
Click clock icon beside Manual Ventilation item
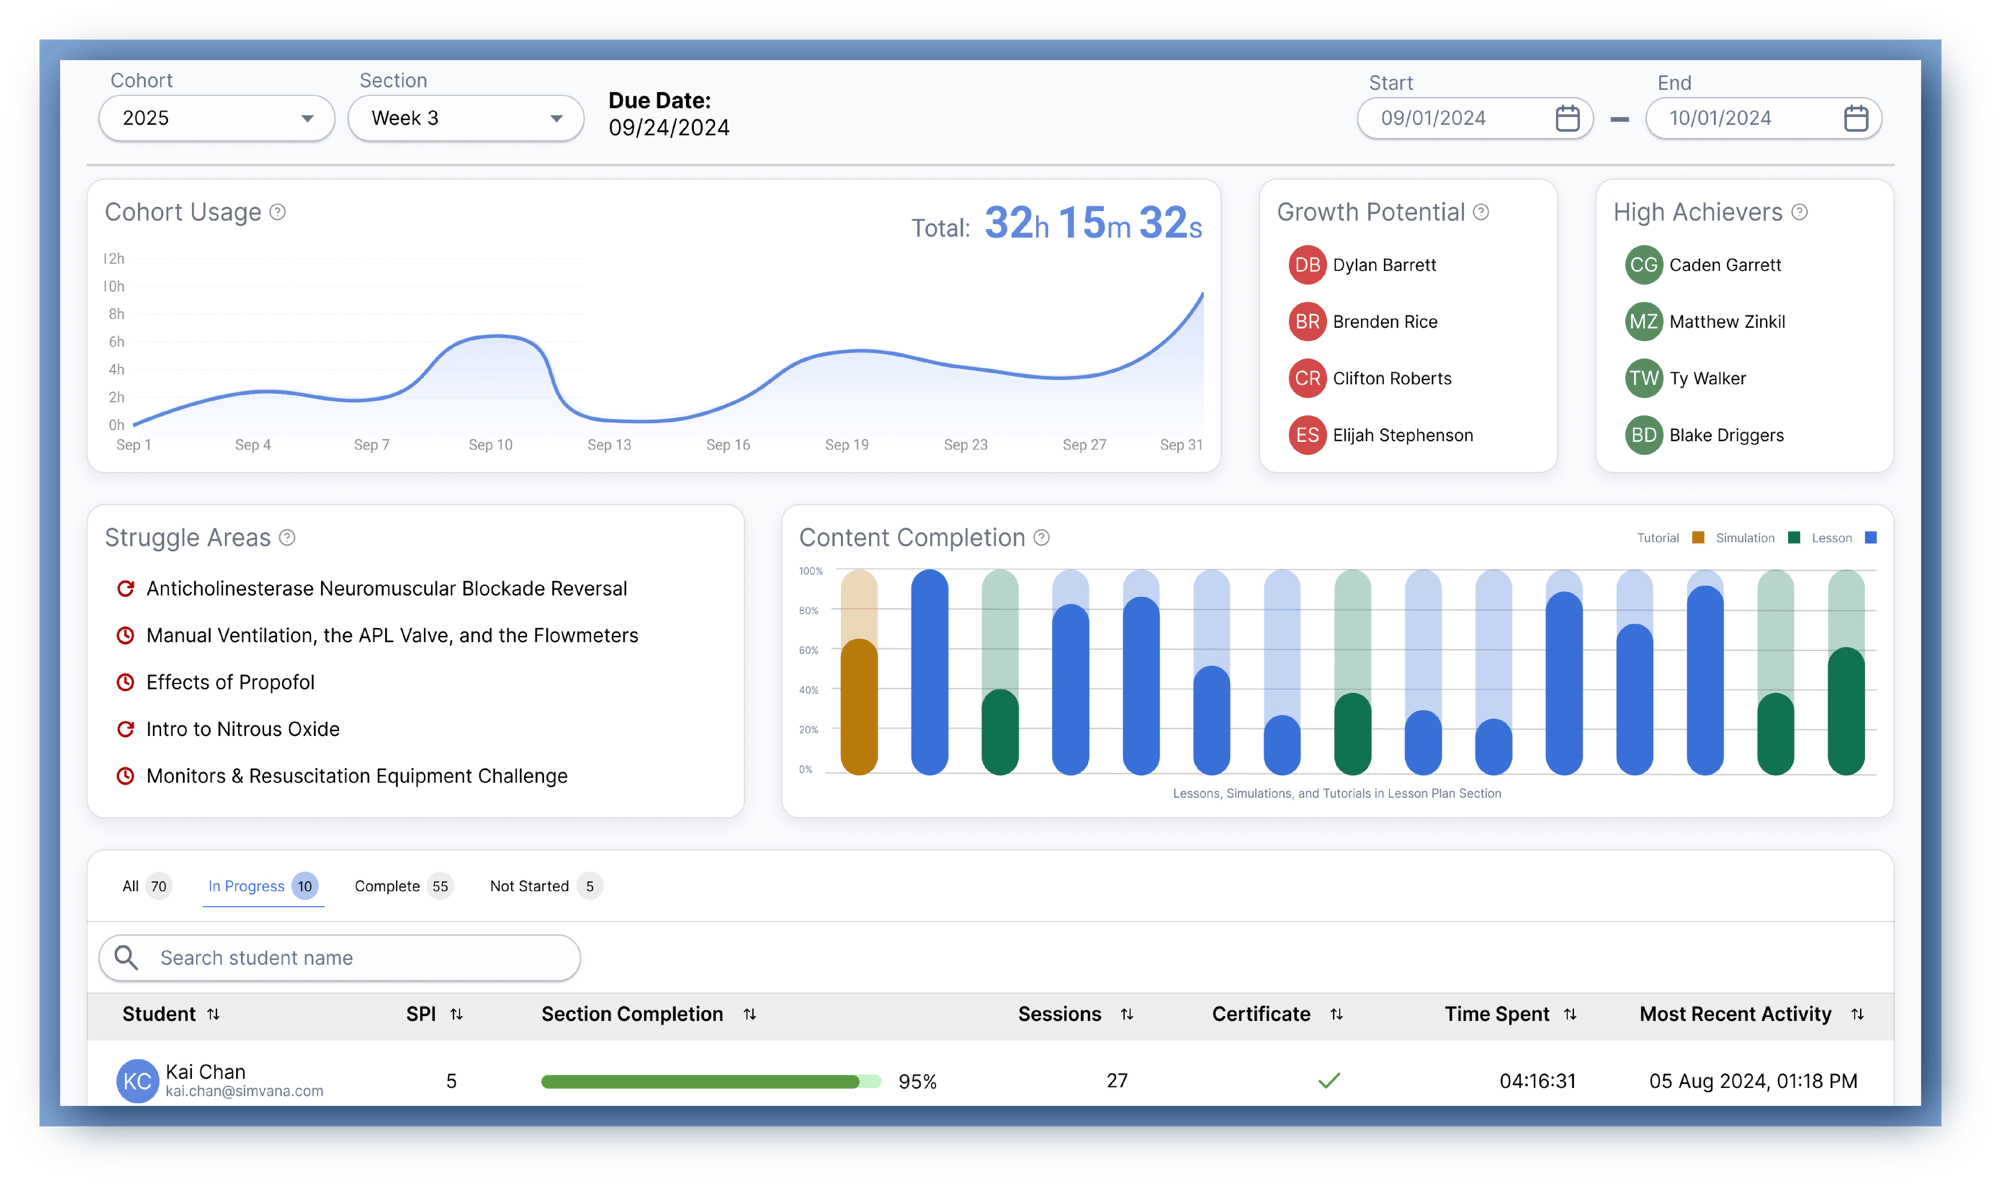(x=125, y=636)
